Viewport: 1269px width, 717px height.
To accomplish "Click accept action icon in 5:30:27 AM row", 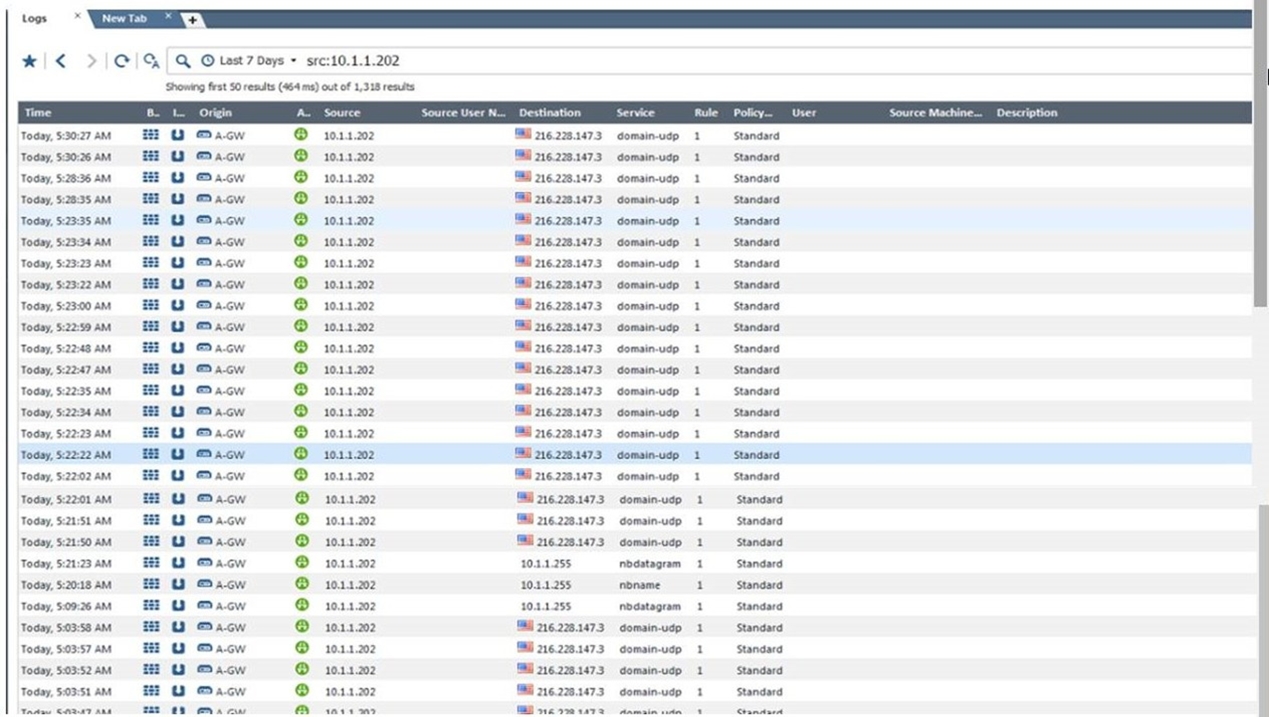I will tap(301, 134).
